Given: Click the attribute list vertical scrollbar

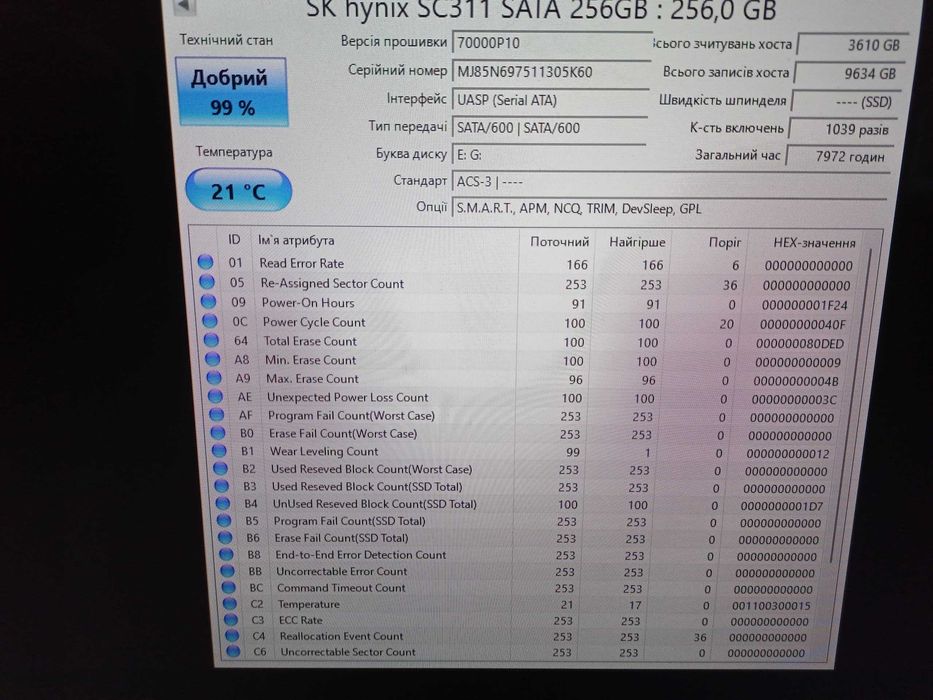Looking at the screenshot, I should (852, 405).
